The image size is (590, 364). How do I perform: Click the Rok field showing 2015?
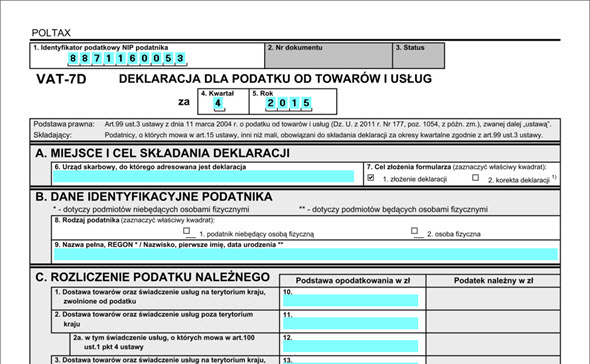point(289,103)
